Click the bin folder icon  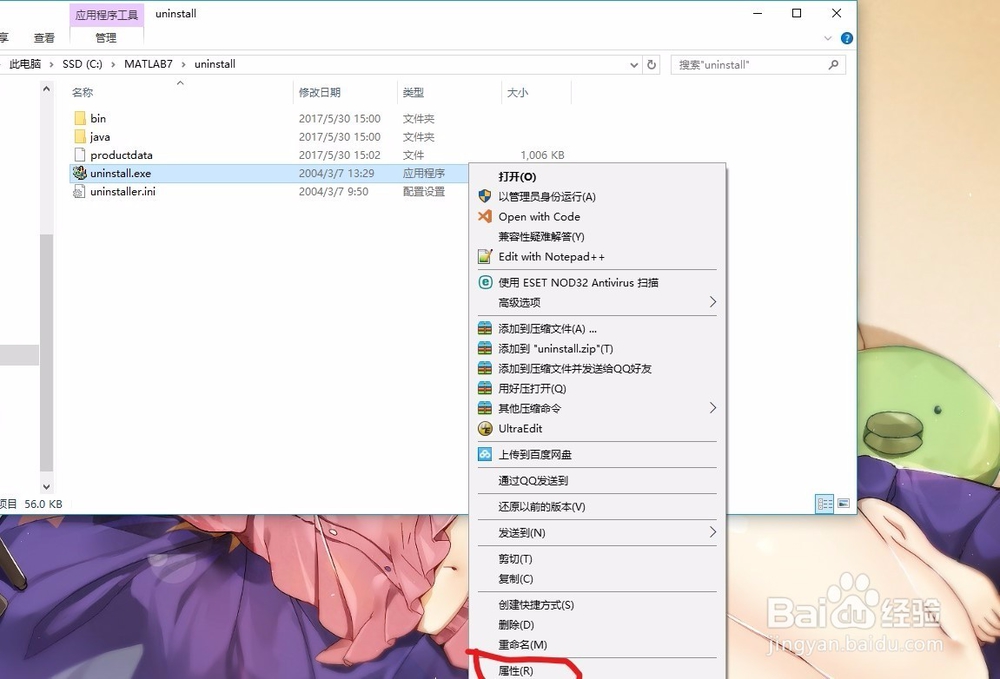coord(80,118)
